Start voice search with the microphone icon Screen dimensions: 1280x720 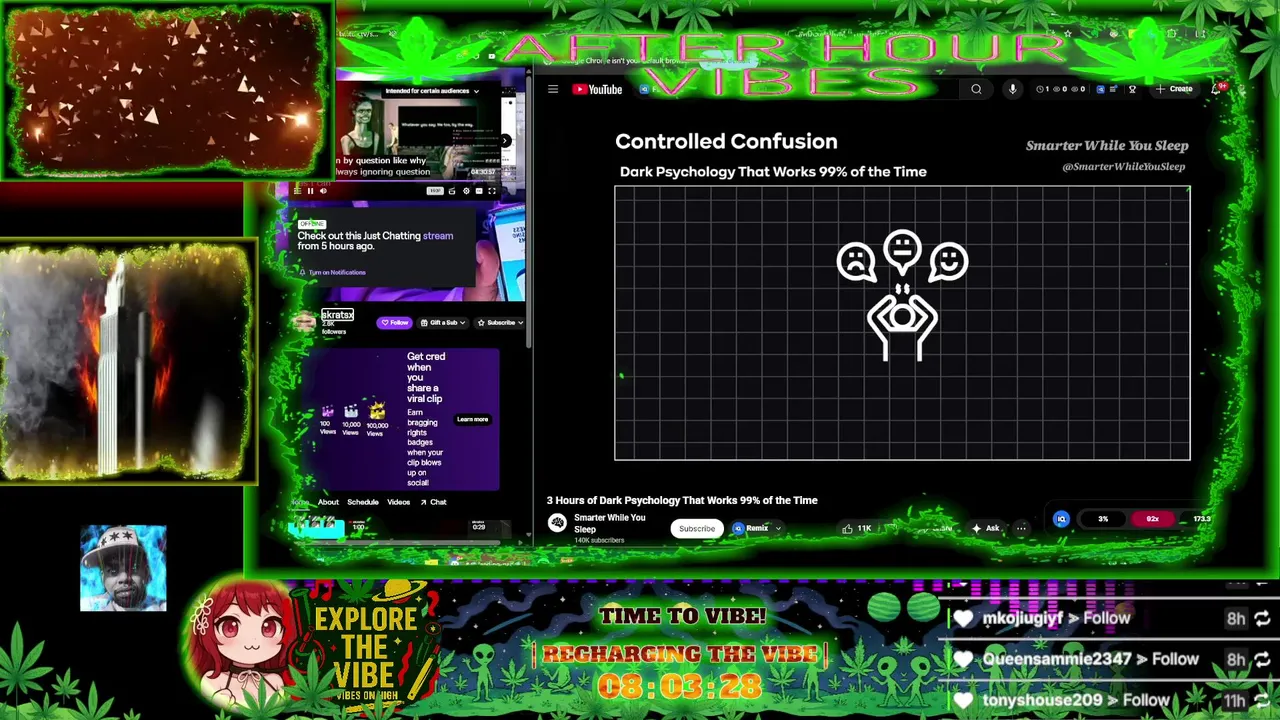(1012, 89)
